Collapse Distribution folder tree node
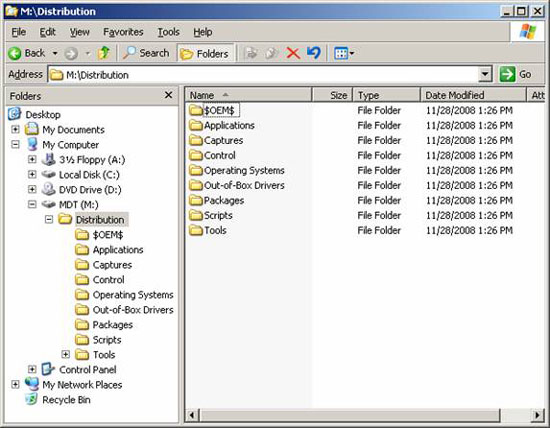Image resolution: width=550 pixels, height=428 pixels. pos(49,220)
